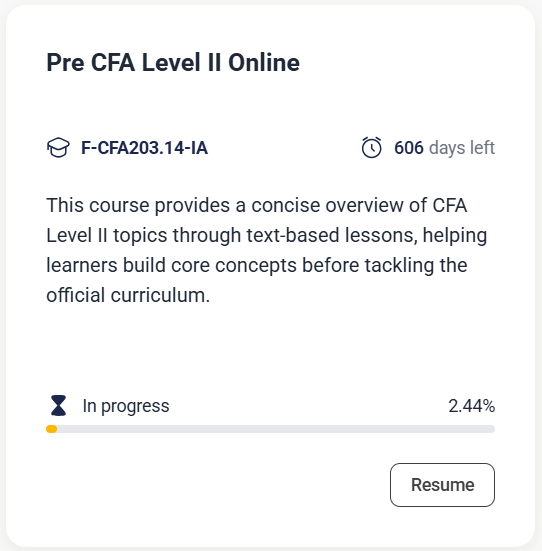
Task: Click the course description paragraph
Action: (267, 250)
